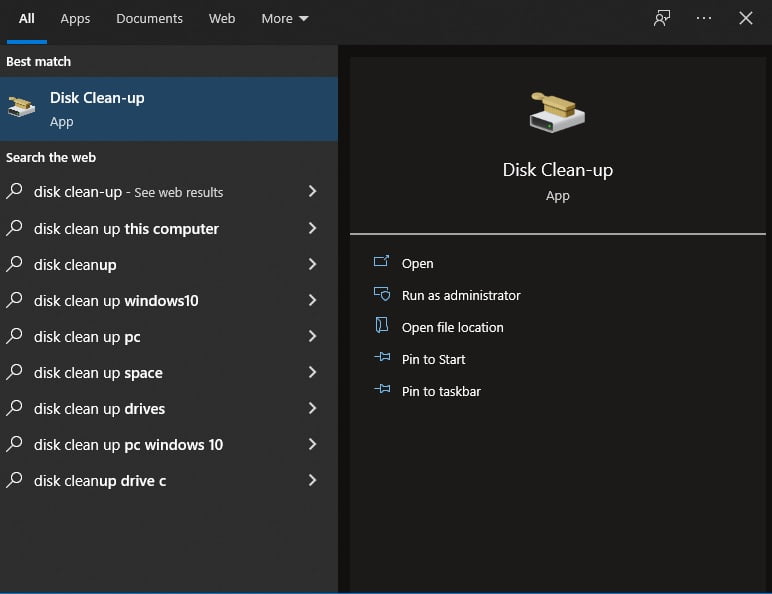Open the three-dots options menu

pyautogui.click(x=704, y=18)
